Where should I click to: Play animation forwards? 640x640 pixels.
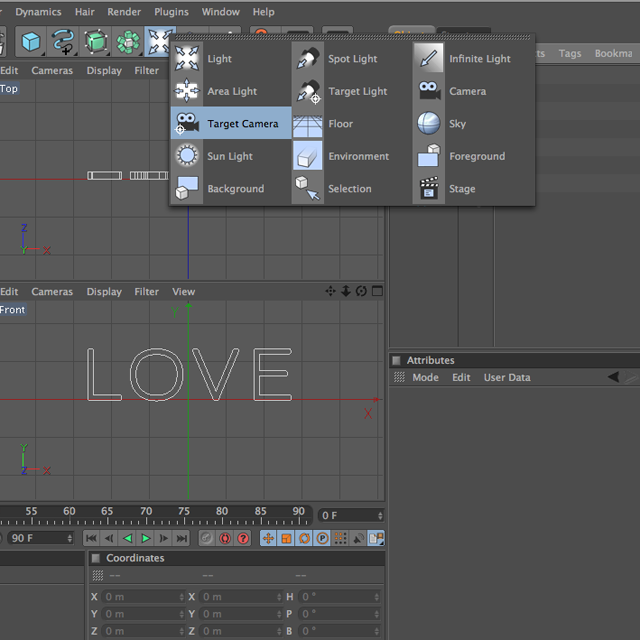tap(145, 538)
